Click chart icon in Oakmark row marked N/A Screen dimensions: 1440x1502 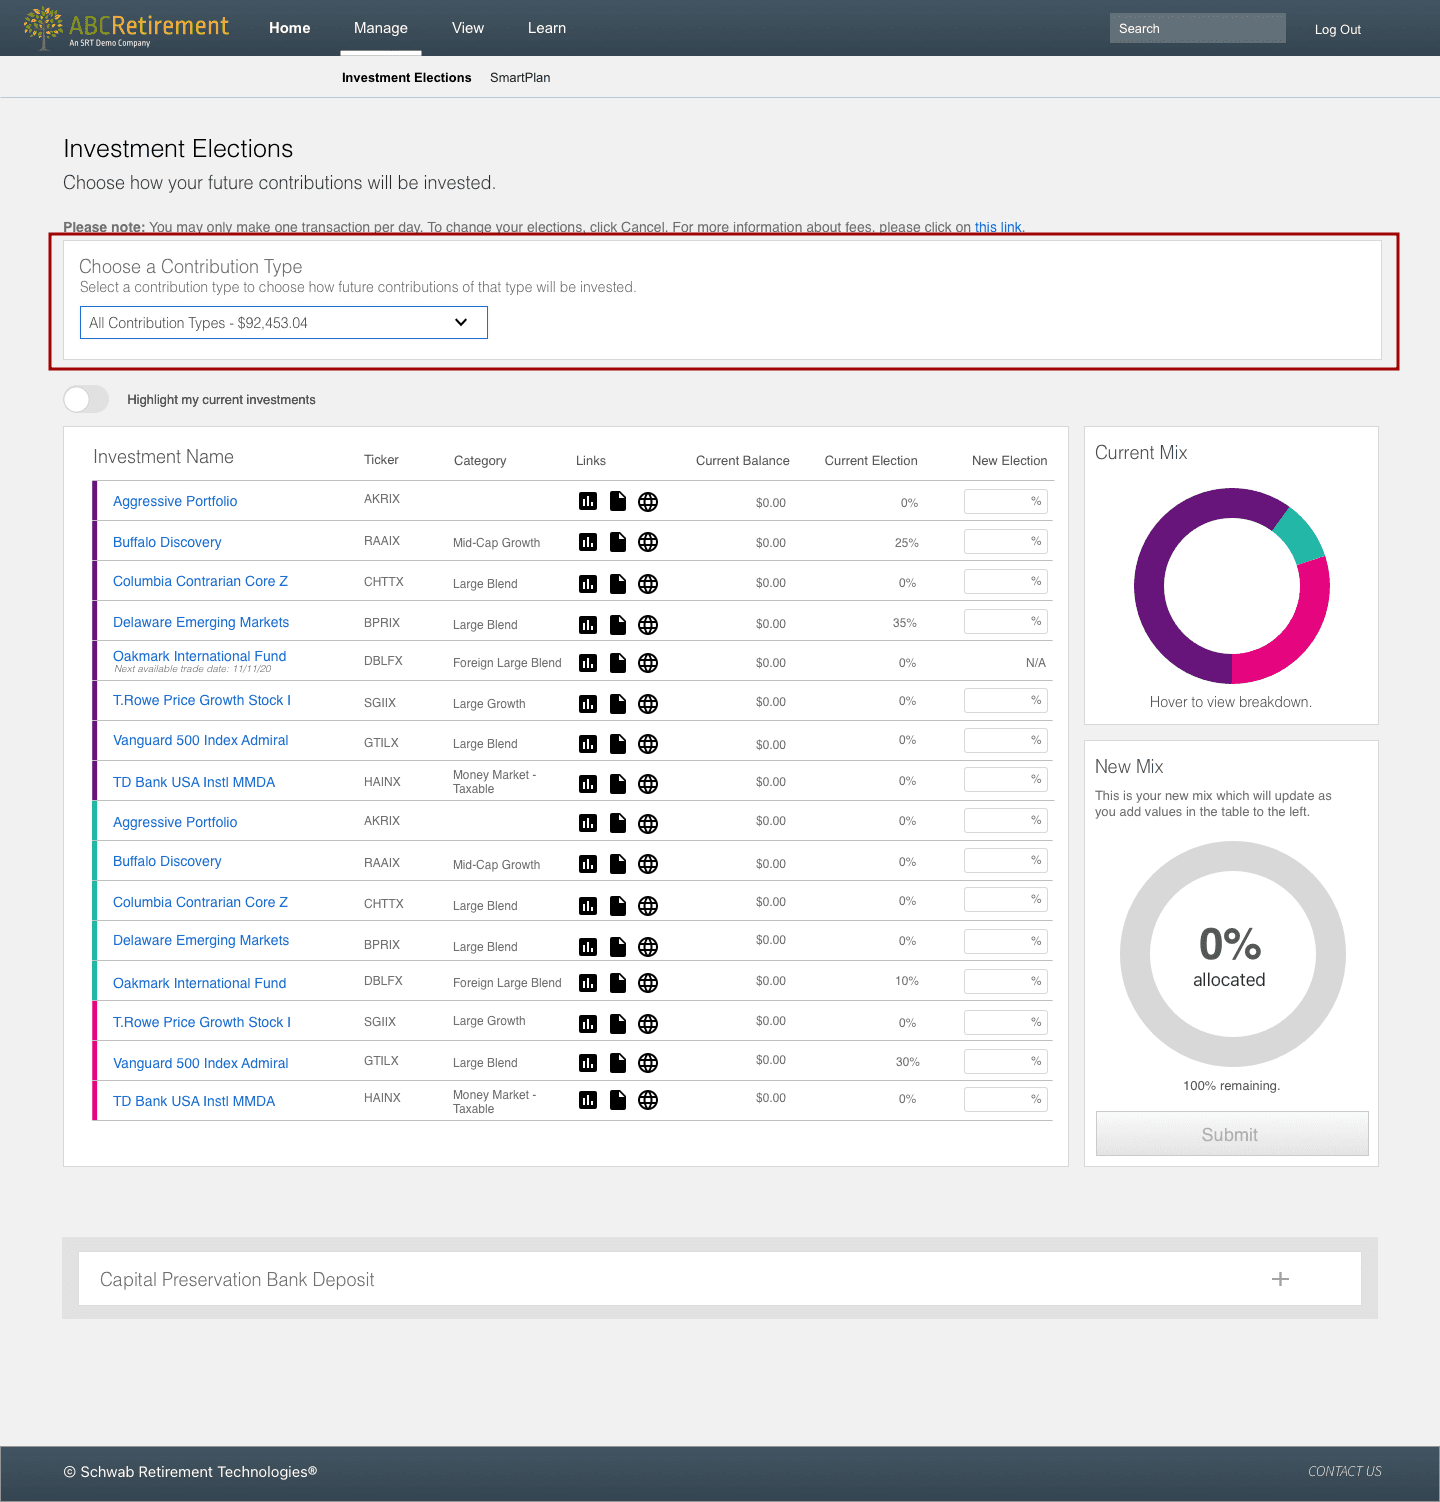(588, 663)
